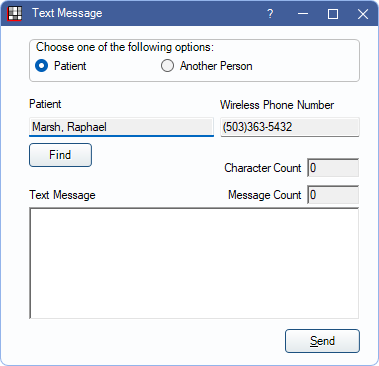The width and height of the screenshot is (379, 366).
Task: Click the 'Text Message' title bar text
Action: 67,13
